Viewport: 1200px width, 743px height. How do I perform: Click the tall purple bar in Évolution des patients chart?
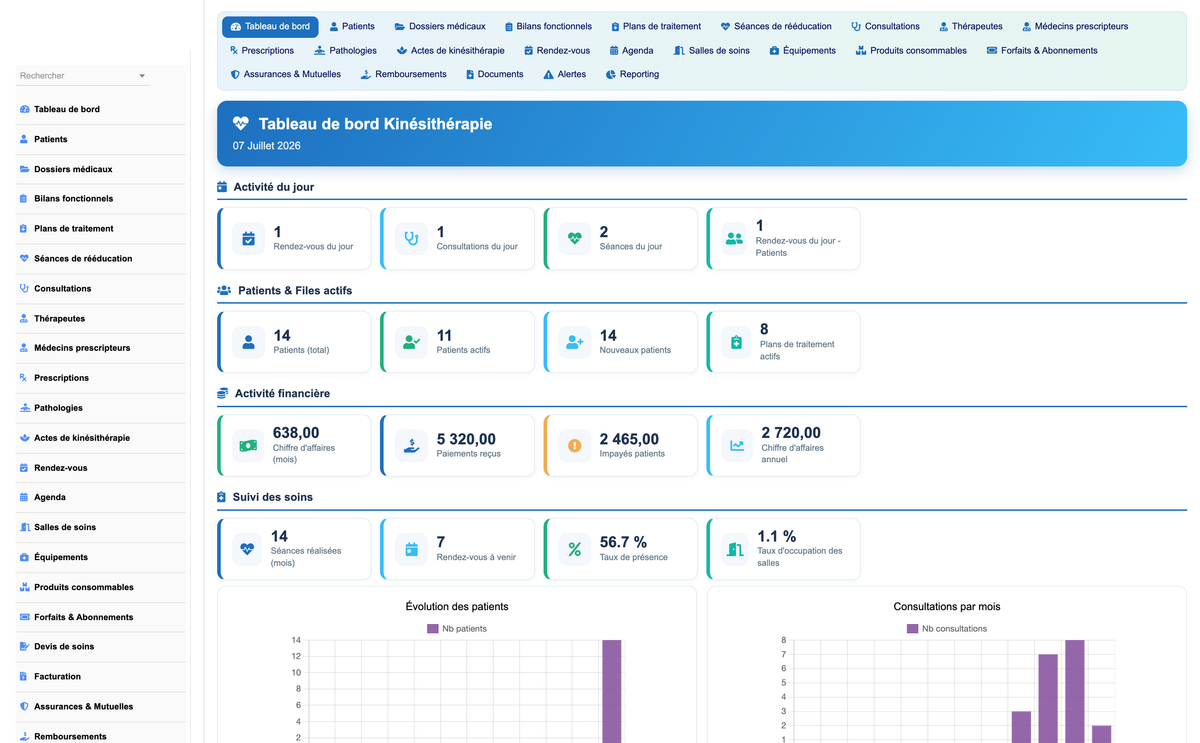click(x=611, y=691)
